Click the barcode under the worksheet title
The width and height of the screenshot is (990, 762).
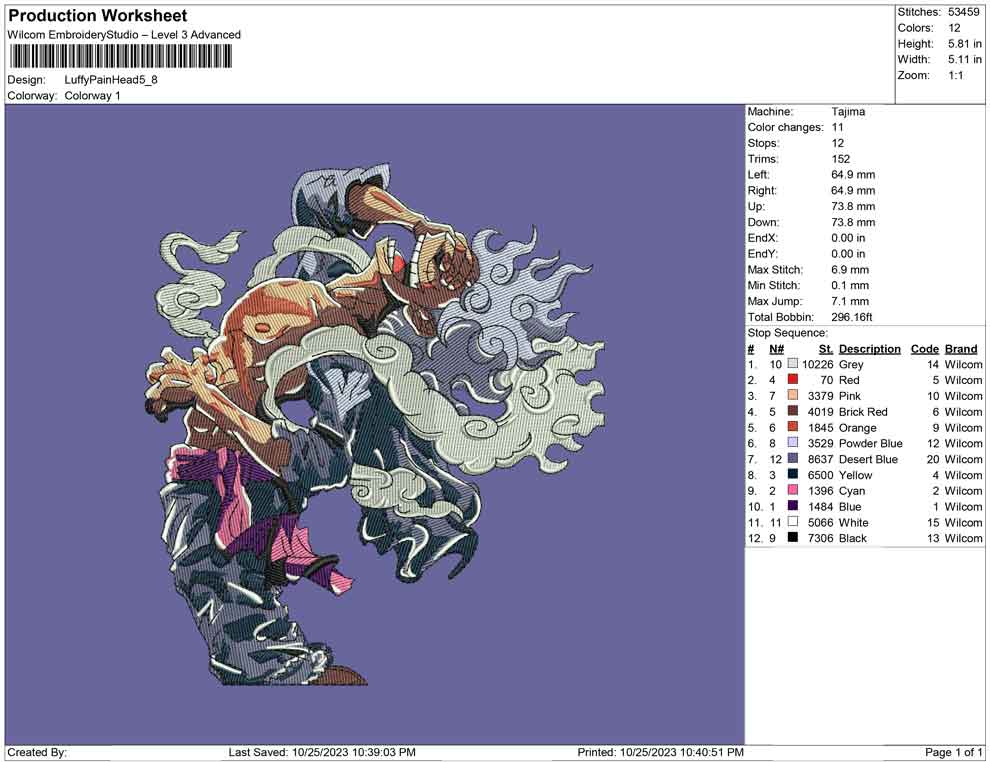click(120, 57)
